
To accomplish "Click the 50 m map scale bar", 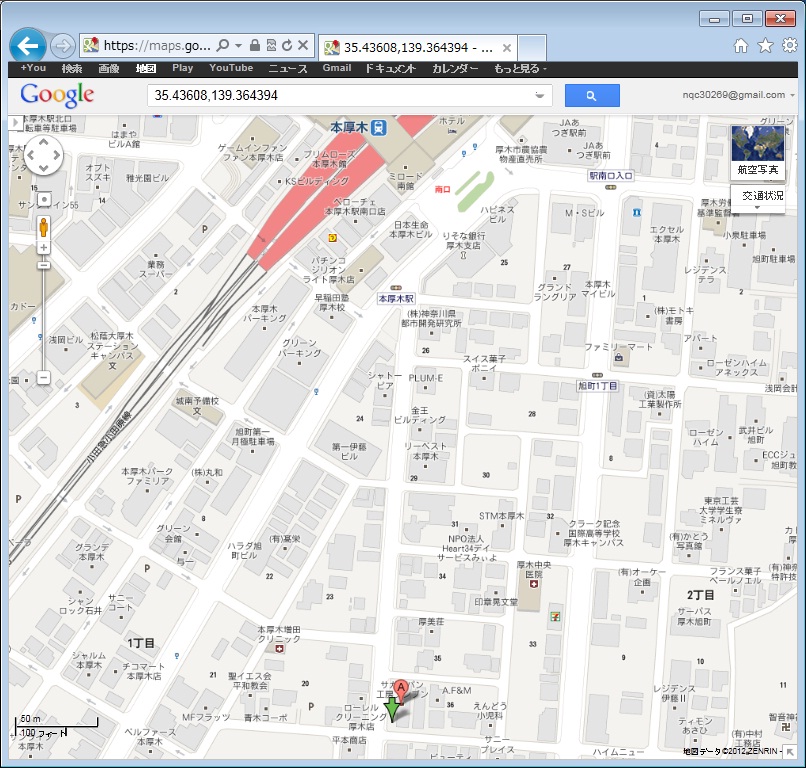I will pos(58,723).
